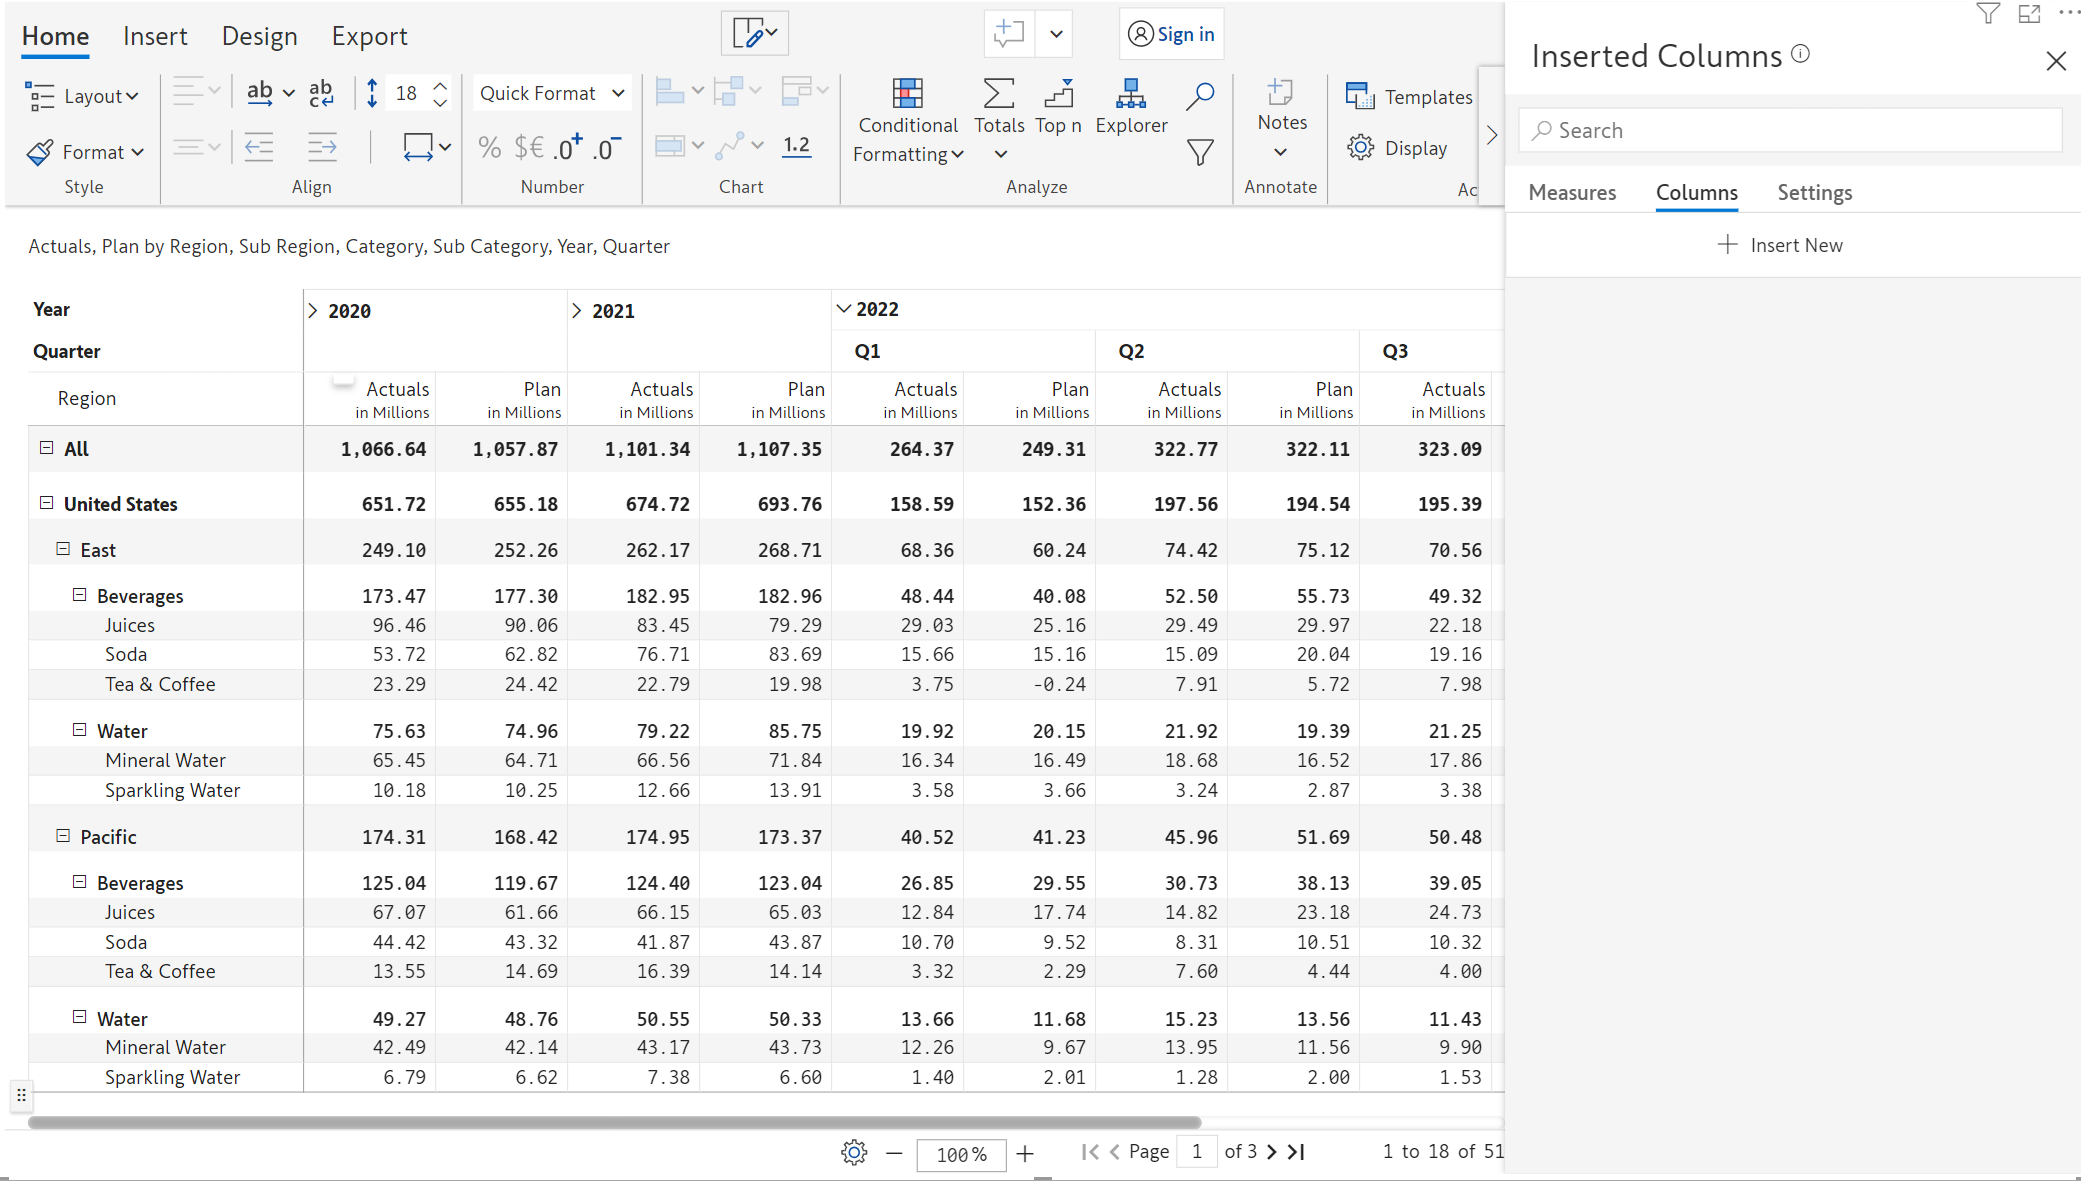Click the Totals sigma icon
This screenshot has height=1181, width=2081.
pyautogui.click(x=998, y=94)
